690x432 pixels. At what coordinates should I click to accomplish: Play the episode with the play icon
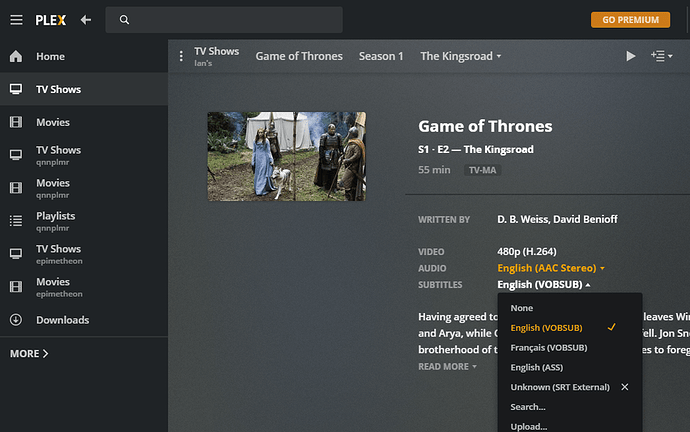(631, 56)
